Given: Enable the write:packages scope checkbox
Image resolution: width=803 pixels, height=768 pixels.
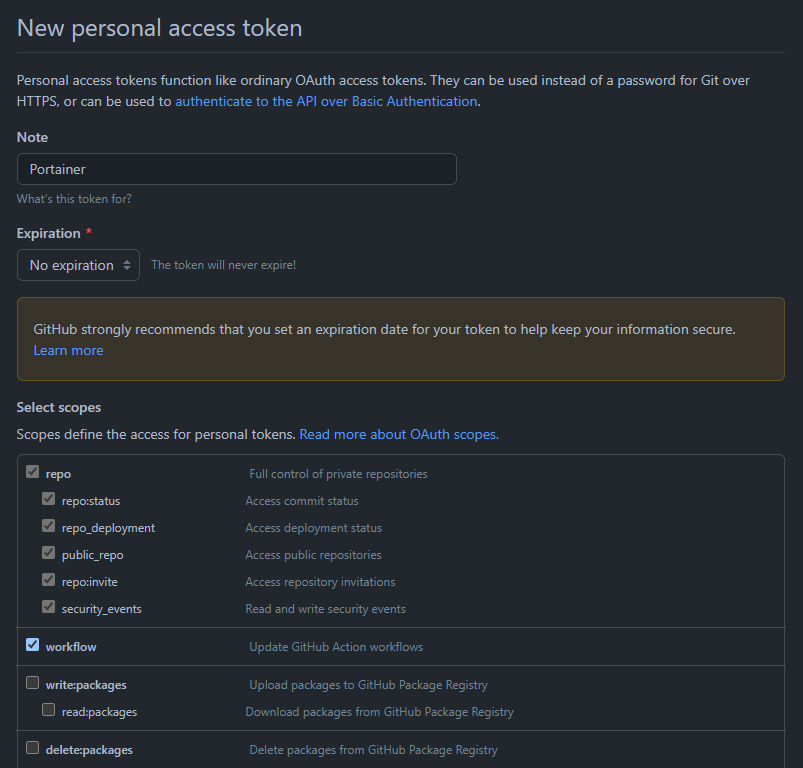Looking at the screenshot, I should tap(33, 683).
